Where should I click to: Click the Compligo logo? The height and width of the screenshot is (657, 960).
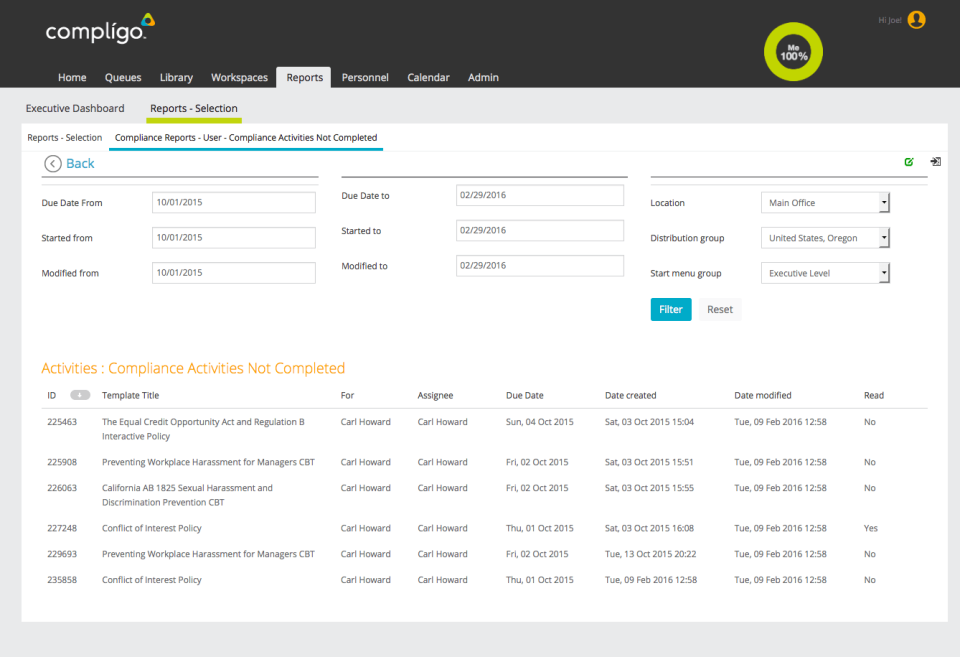100,29
